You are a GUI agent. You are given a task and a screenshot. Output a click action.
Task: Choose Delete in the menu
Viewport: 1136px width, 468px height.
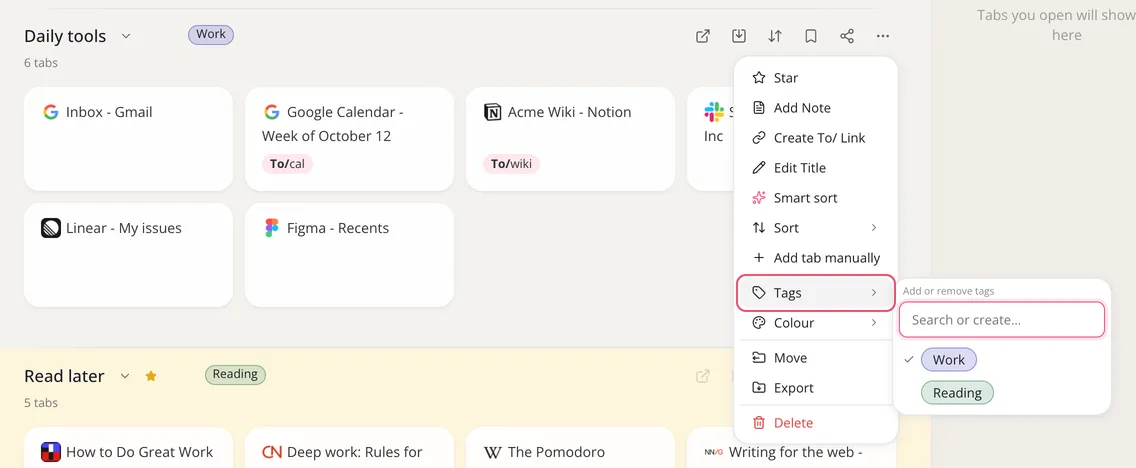point(816,423)
